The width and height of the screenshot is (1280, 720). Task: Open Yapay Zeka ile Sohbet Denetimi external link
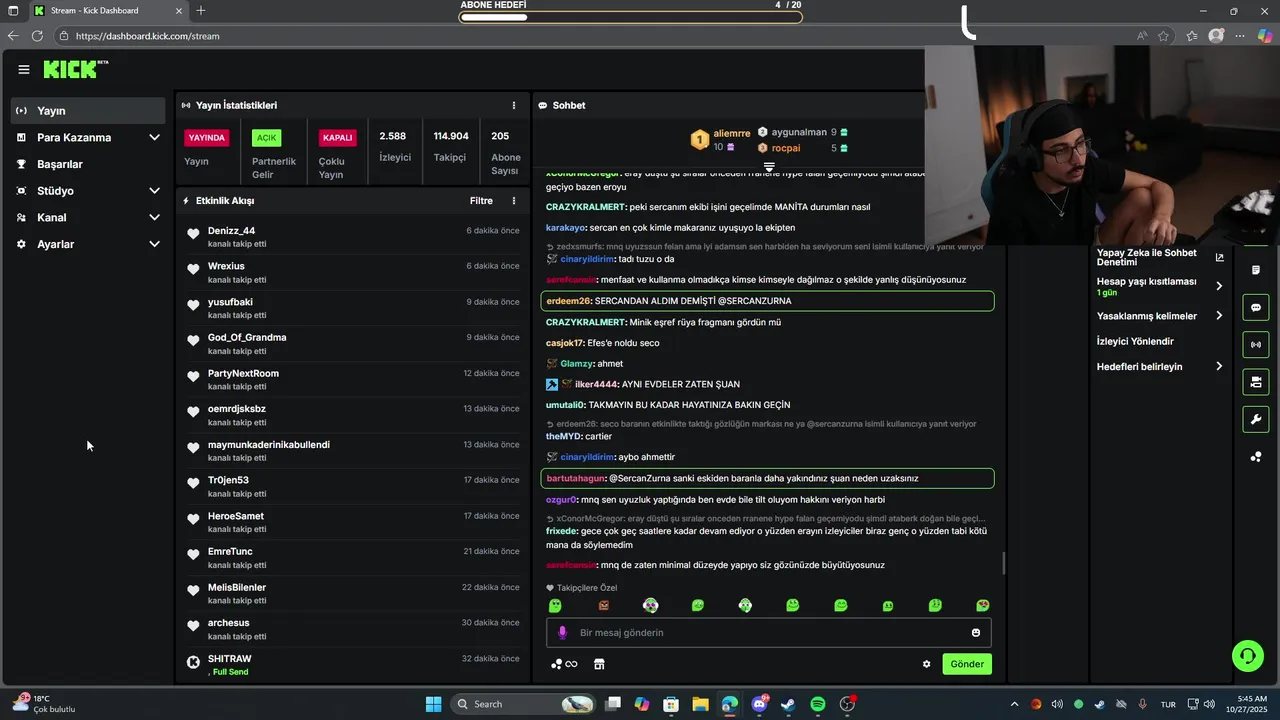click(1219, 258)
